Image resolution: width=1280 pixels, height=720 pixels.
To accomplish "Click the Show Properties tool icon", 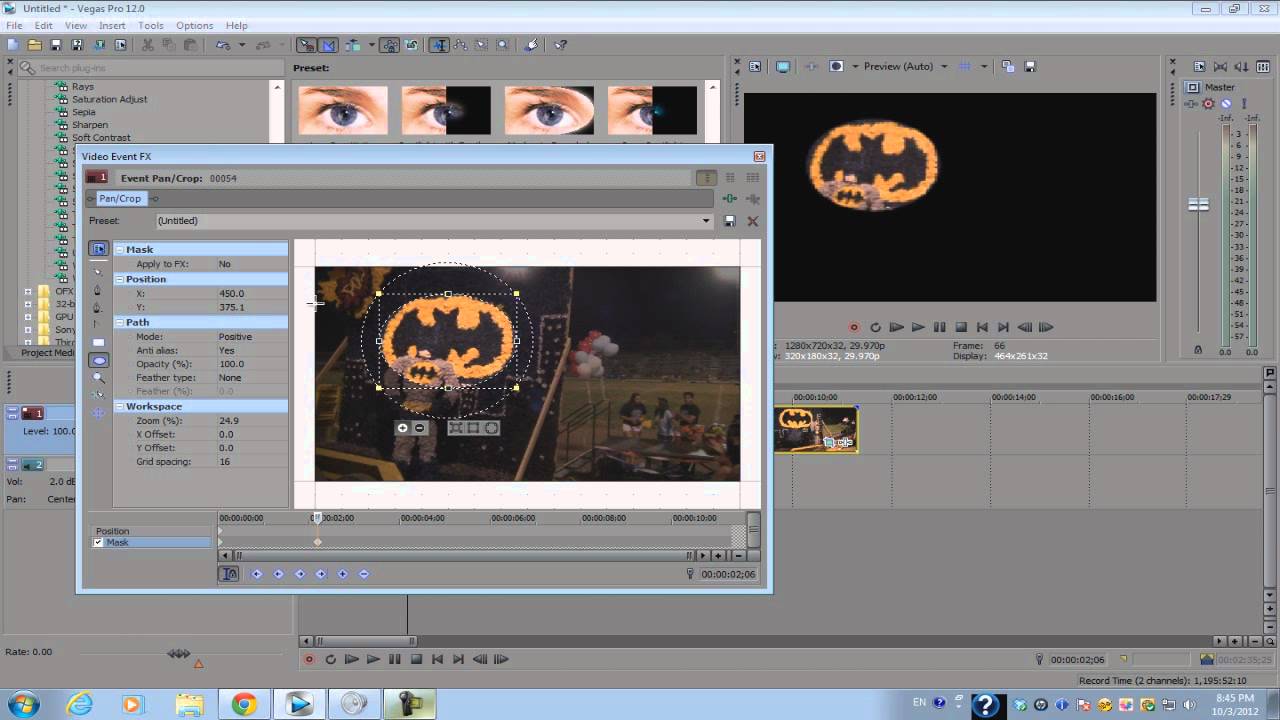I will click(x=99, y=248).
